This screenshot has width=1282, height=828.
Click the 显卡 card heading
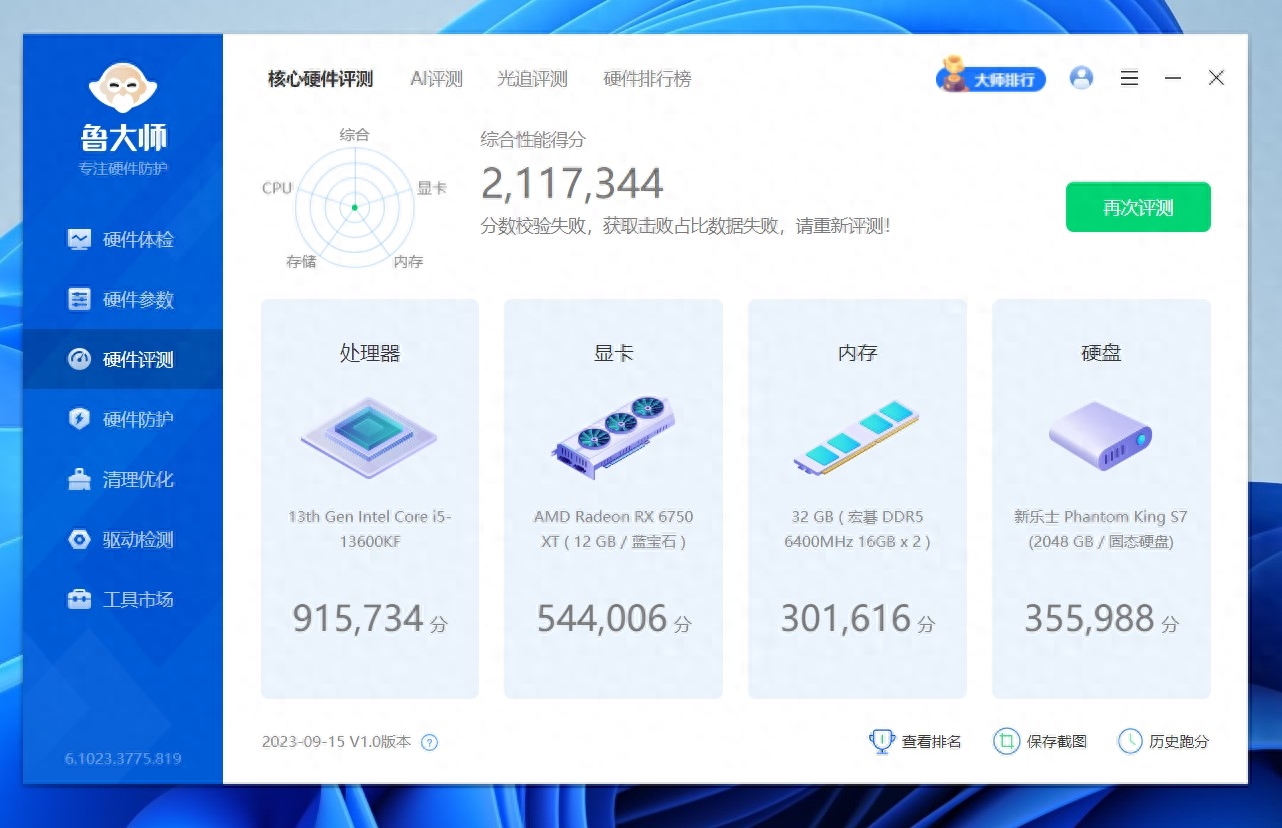pos(613,353)
